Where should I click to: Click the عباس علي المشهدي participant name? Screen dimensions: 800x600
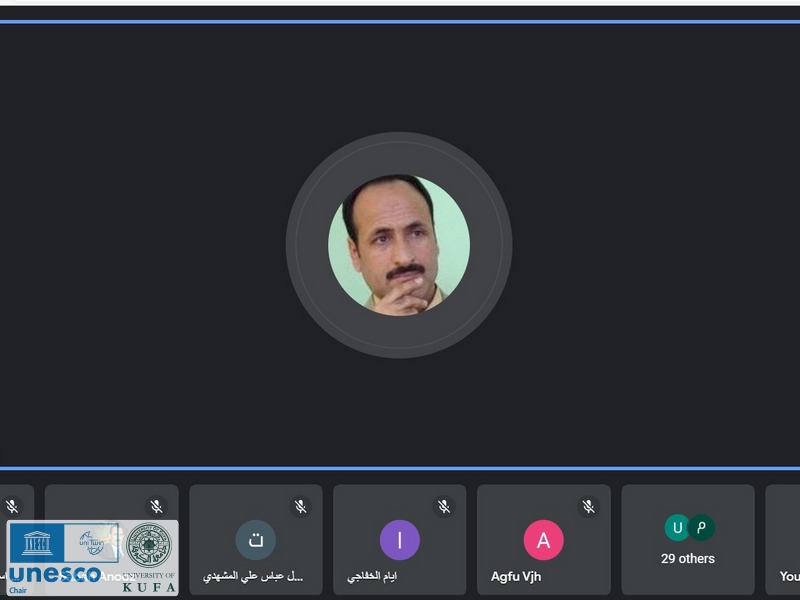(x=254, y=577)
